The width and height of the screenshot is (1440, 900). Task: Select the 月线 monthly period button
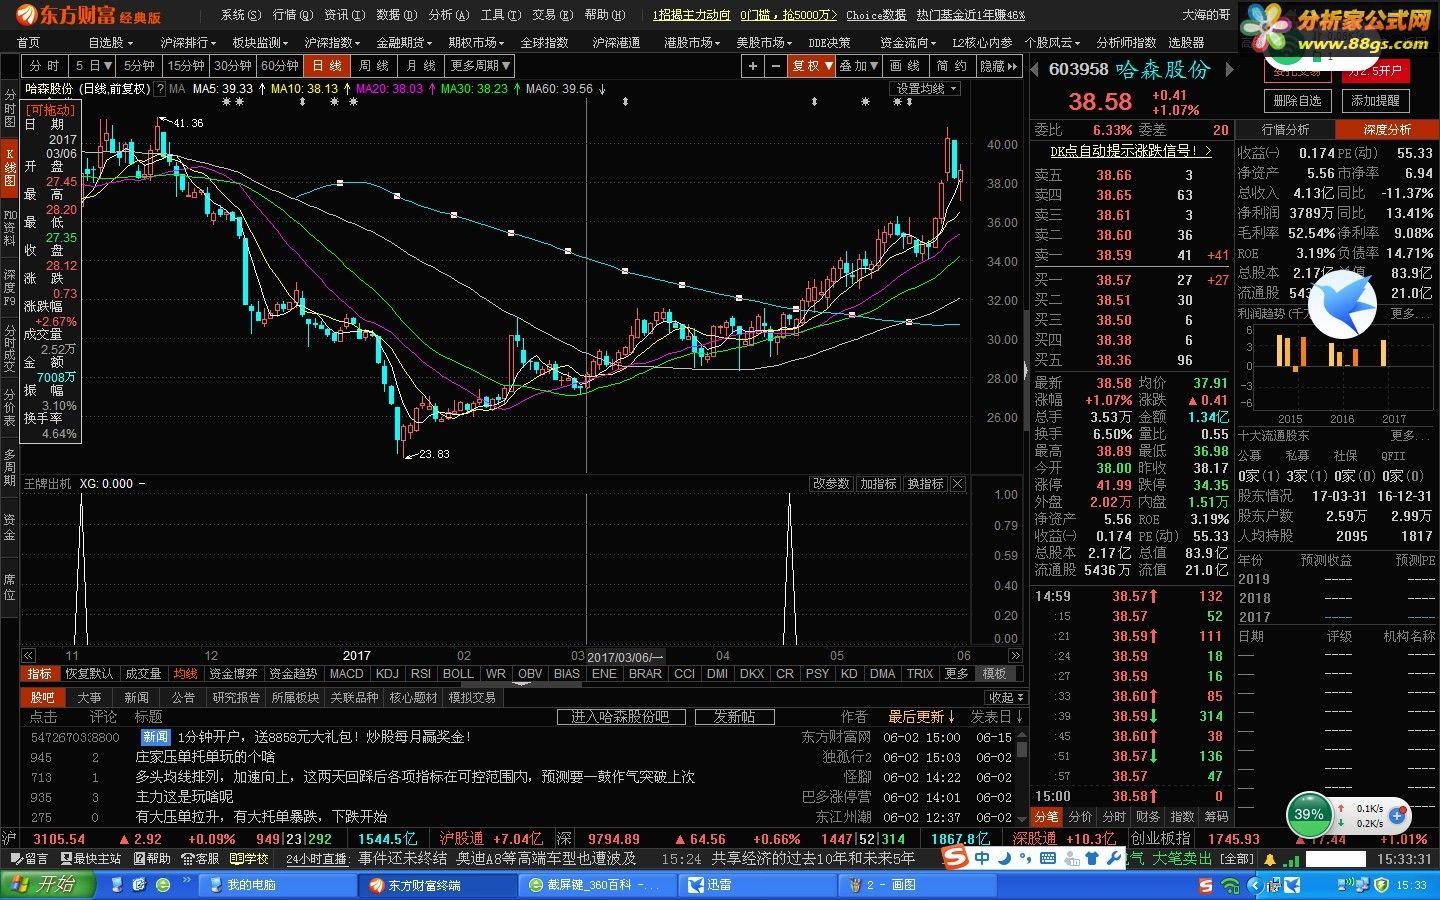click(x=421, y=66)
